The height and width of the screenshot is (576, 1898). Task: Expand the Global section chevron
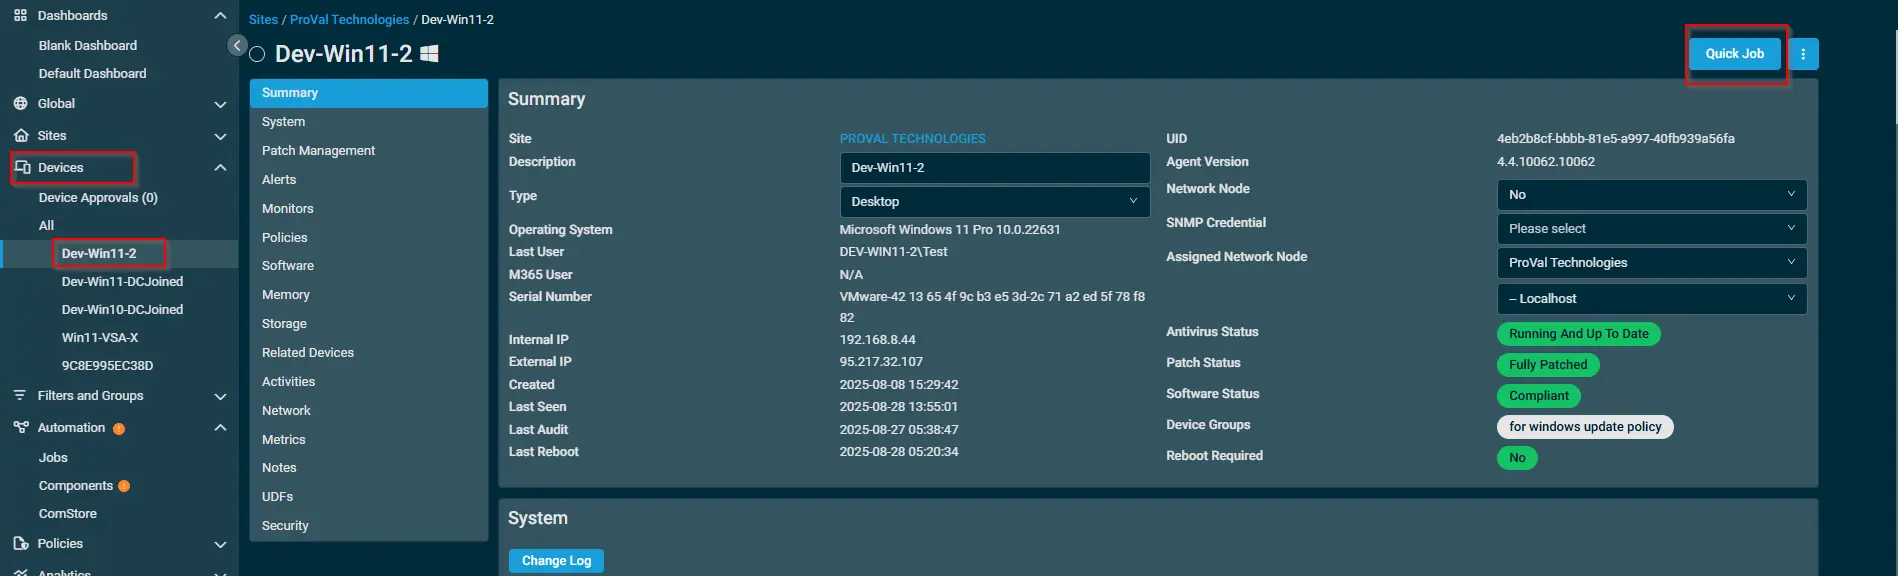tap(220, 104)
